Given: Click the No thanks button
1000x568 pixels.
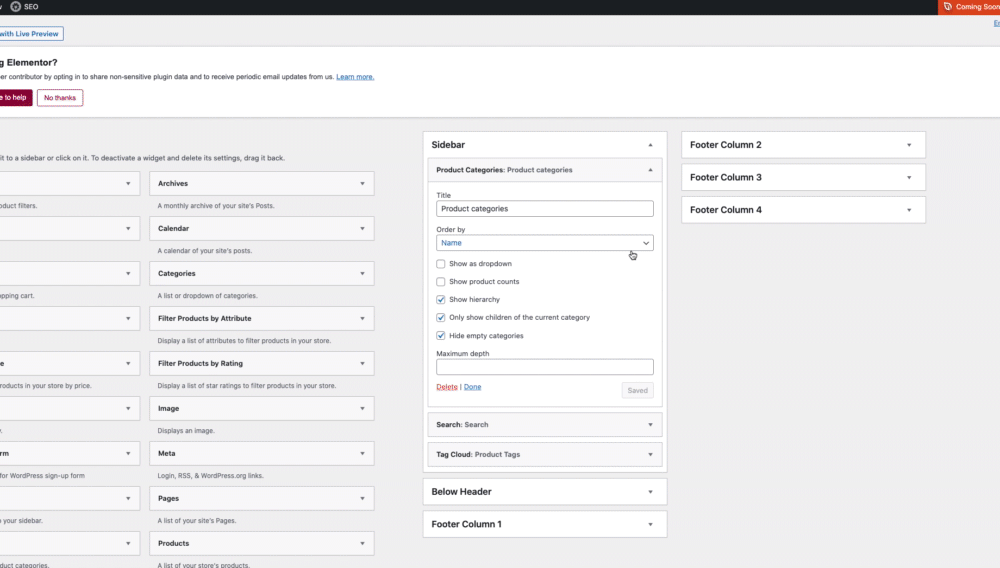Looking at the screenshot, I should (x=60, y=97).
